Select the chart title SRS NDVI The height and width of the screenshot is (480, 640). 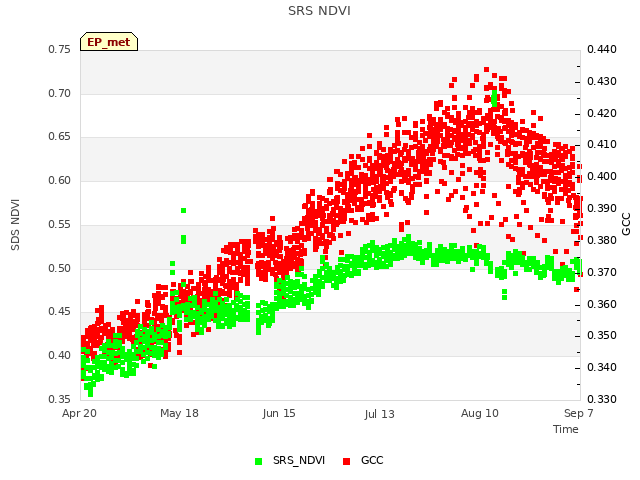click(319, 11)
